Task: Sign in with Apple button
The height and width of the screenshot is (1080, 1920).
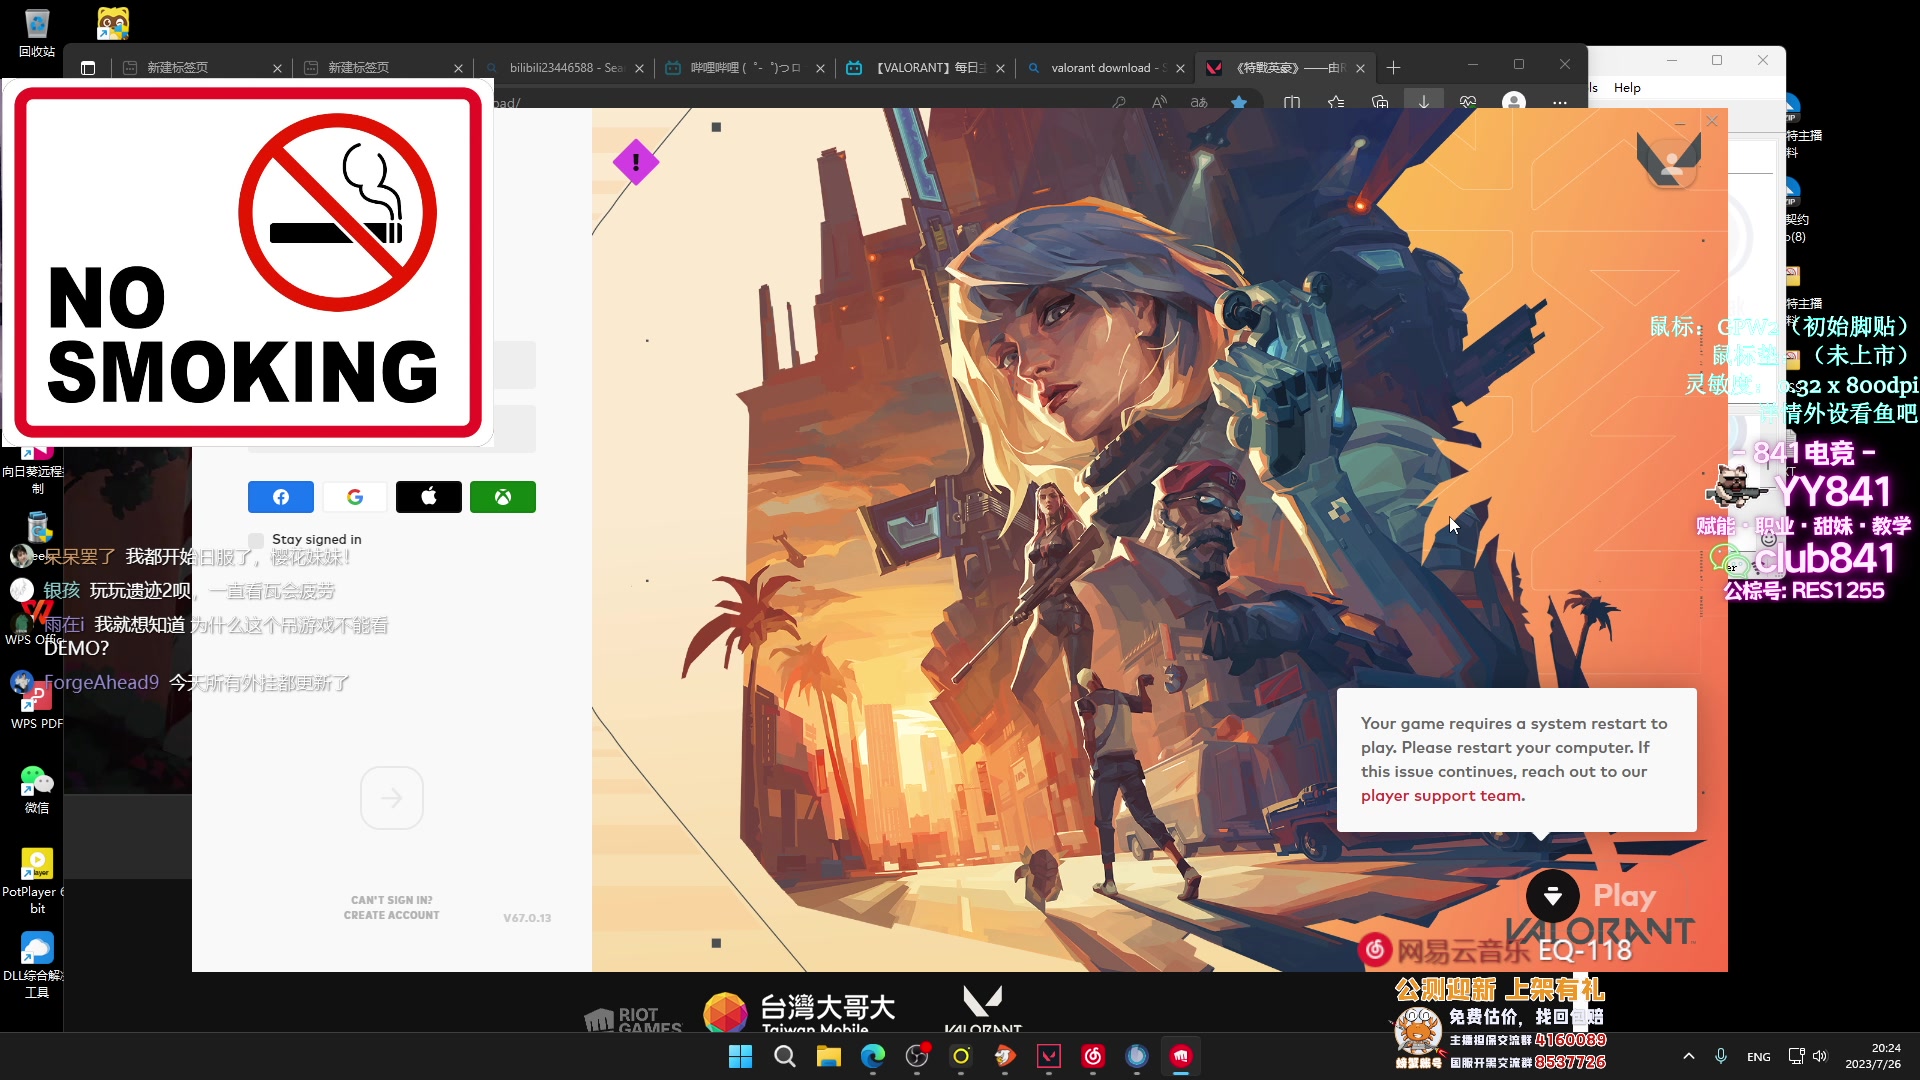Action: coord(429,497)
